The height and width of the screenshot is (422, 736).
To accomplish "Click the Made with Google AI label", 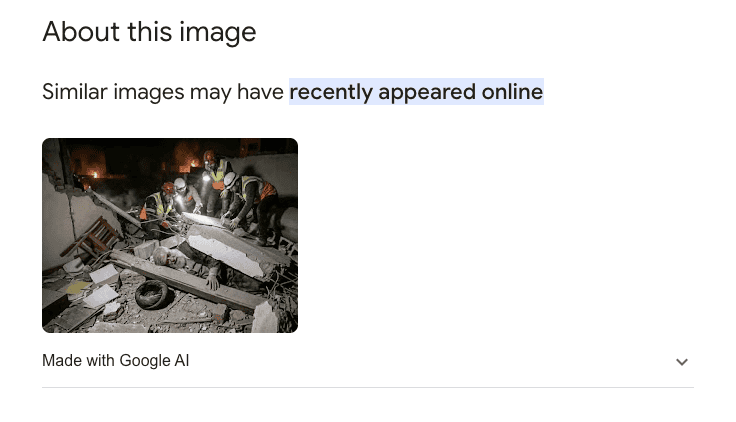I will (115, 361).
